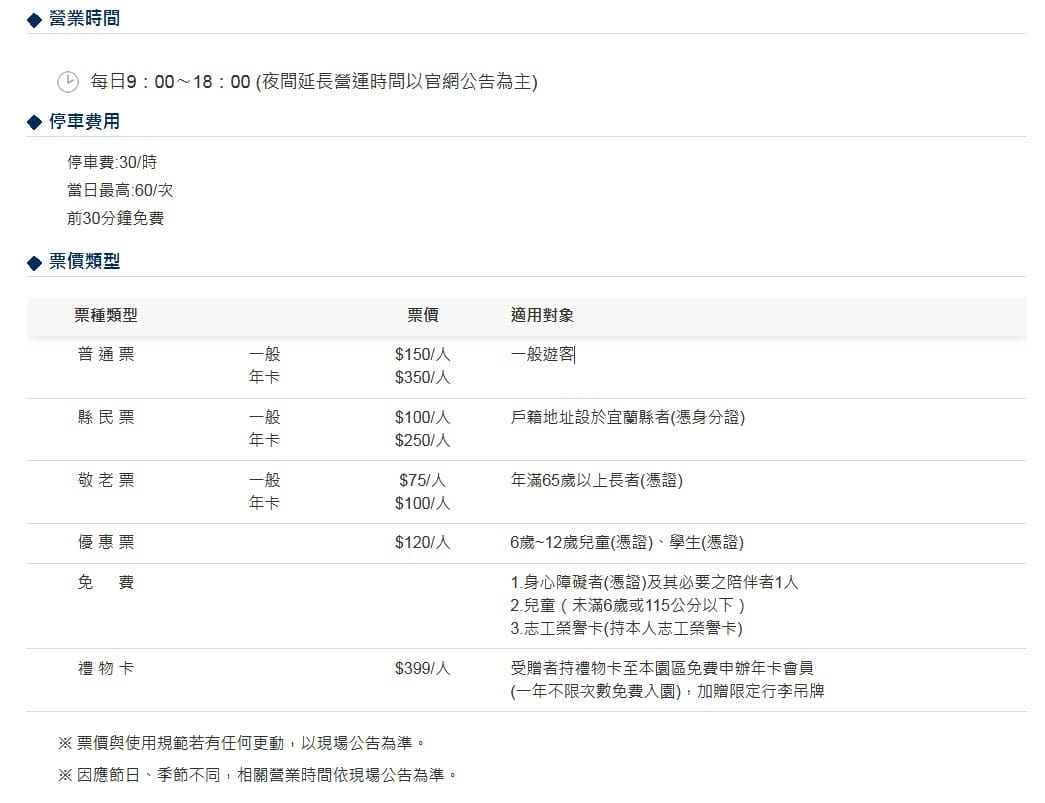
Task: Select the 營業時間 section heading
Action: tap(85, 19)
